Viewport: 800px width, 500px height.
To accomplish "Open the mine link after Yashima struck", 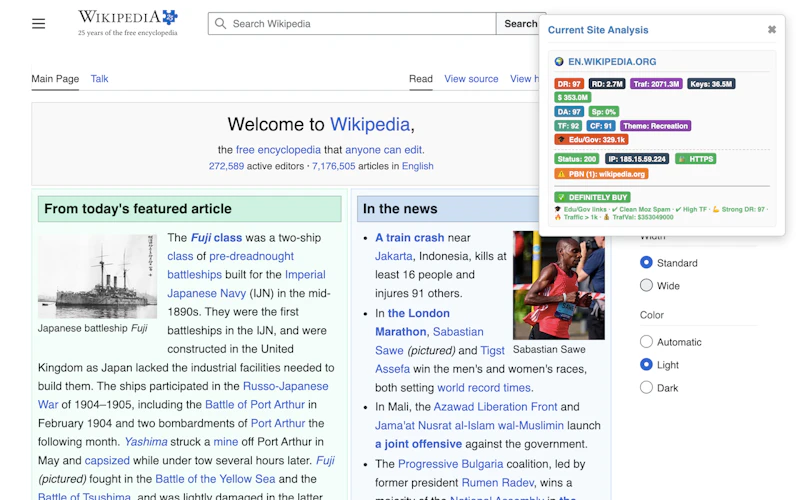I will (x=226, y=442).
